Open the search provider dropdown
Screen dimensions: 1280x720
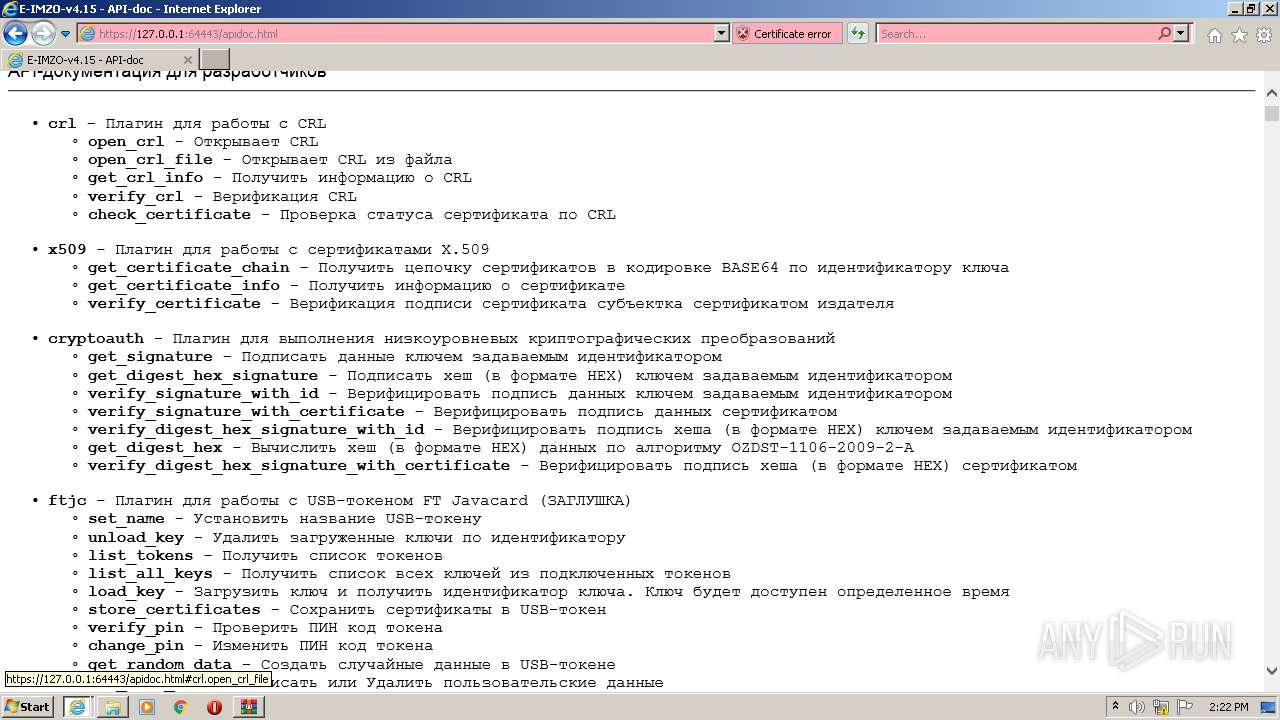pyautogui.click(x=1181, y=34)
